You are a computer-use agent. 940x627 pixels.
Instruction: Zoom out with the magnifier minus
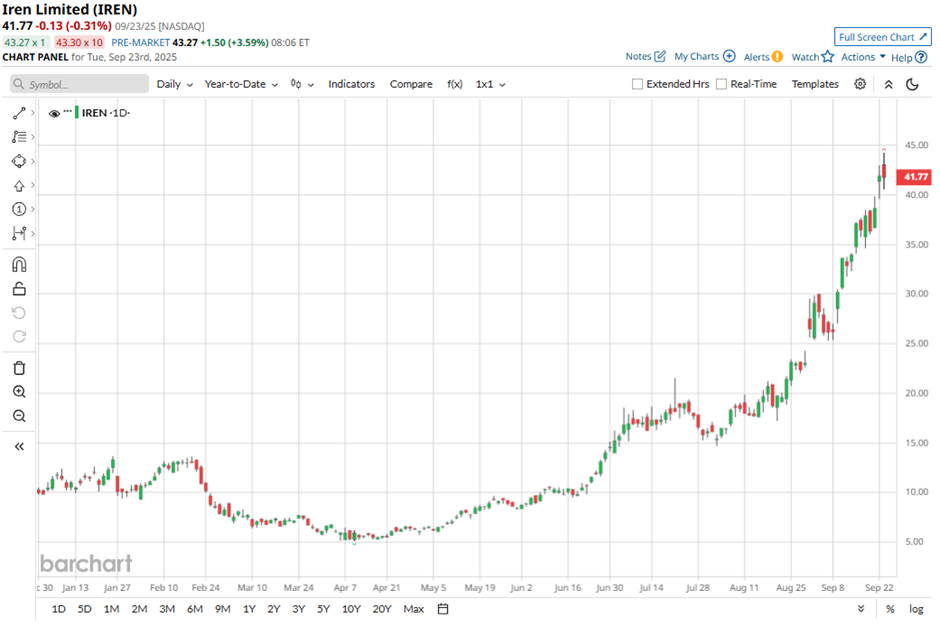(19, 416)
